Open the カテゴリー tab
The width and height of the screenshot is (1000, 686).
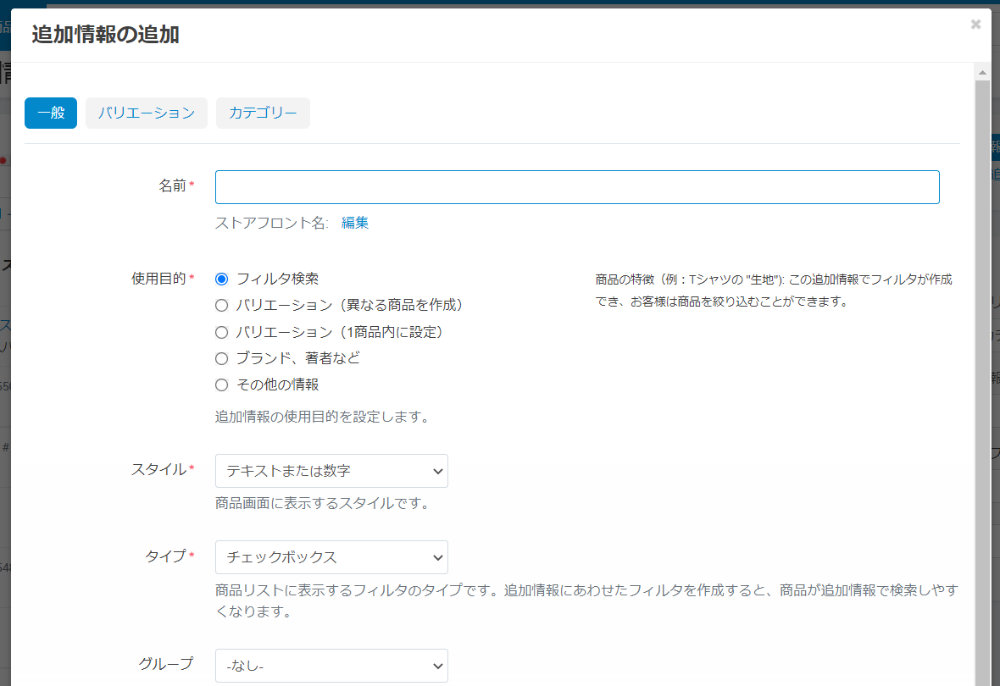[x=263, y=113]
